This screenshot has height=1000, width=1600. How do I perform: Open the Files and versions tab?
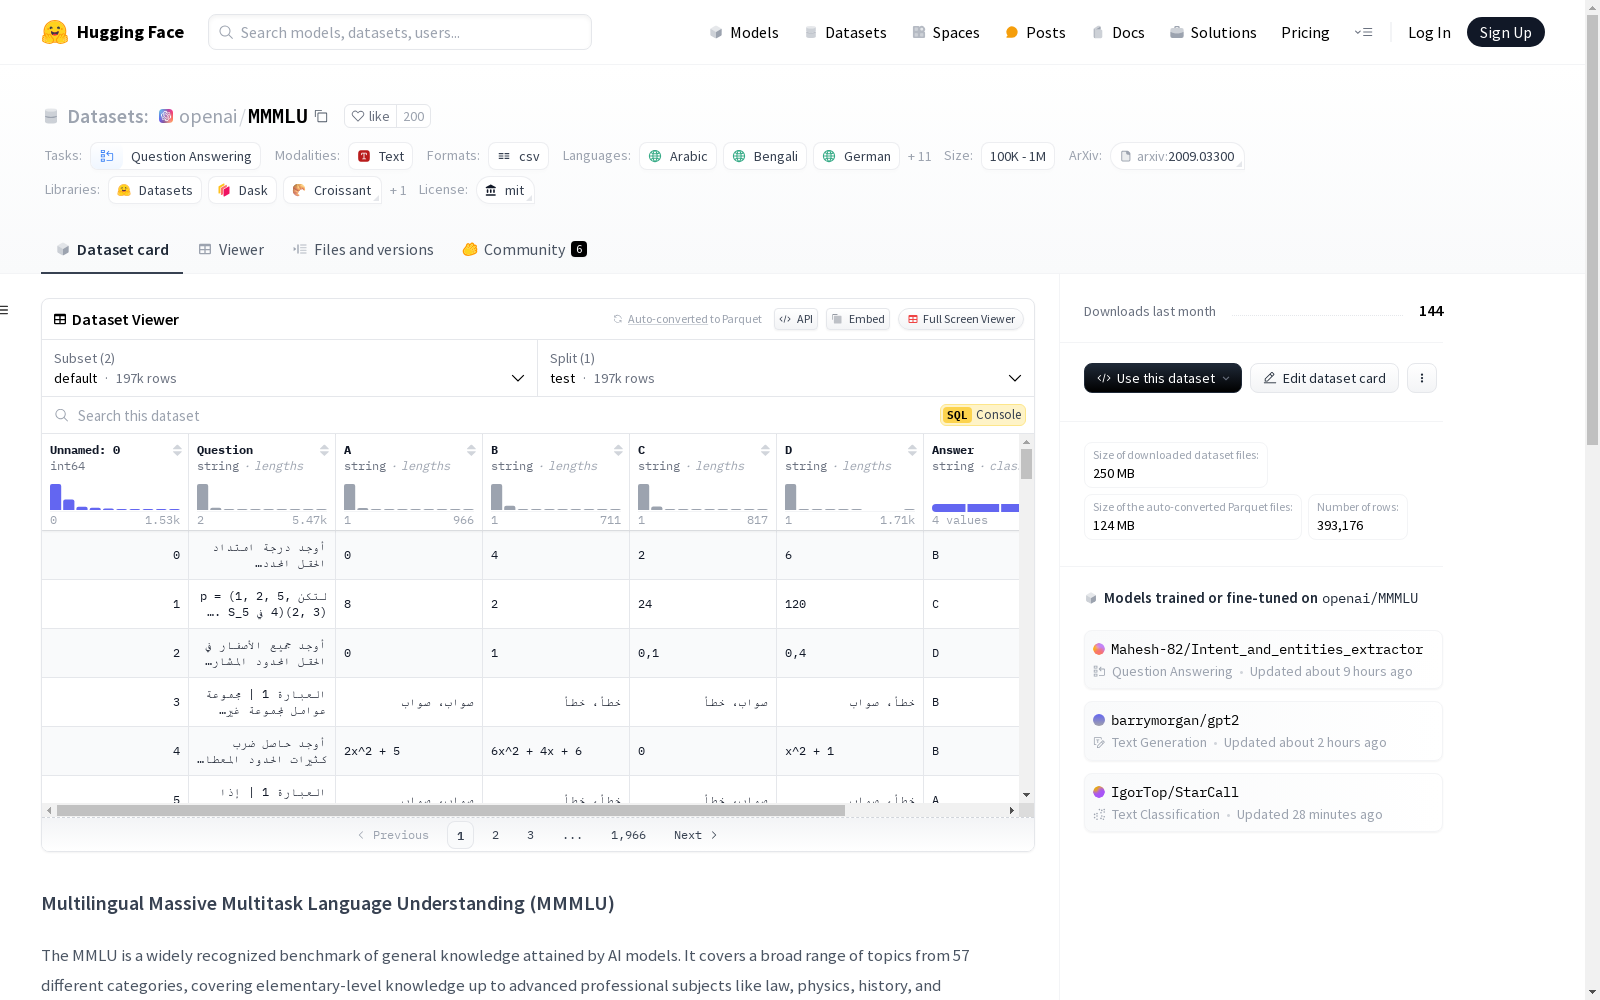tap(363, 250)
